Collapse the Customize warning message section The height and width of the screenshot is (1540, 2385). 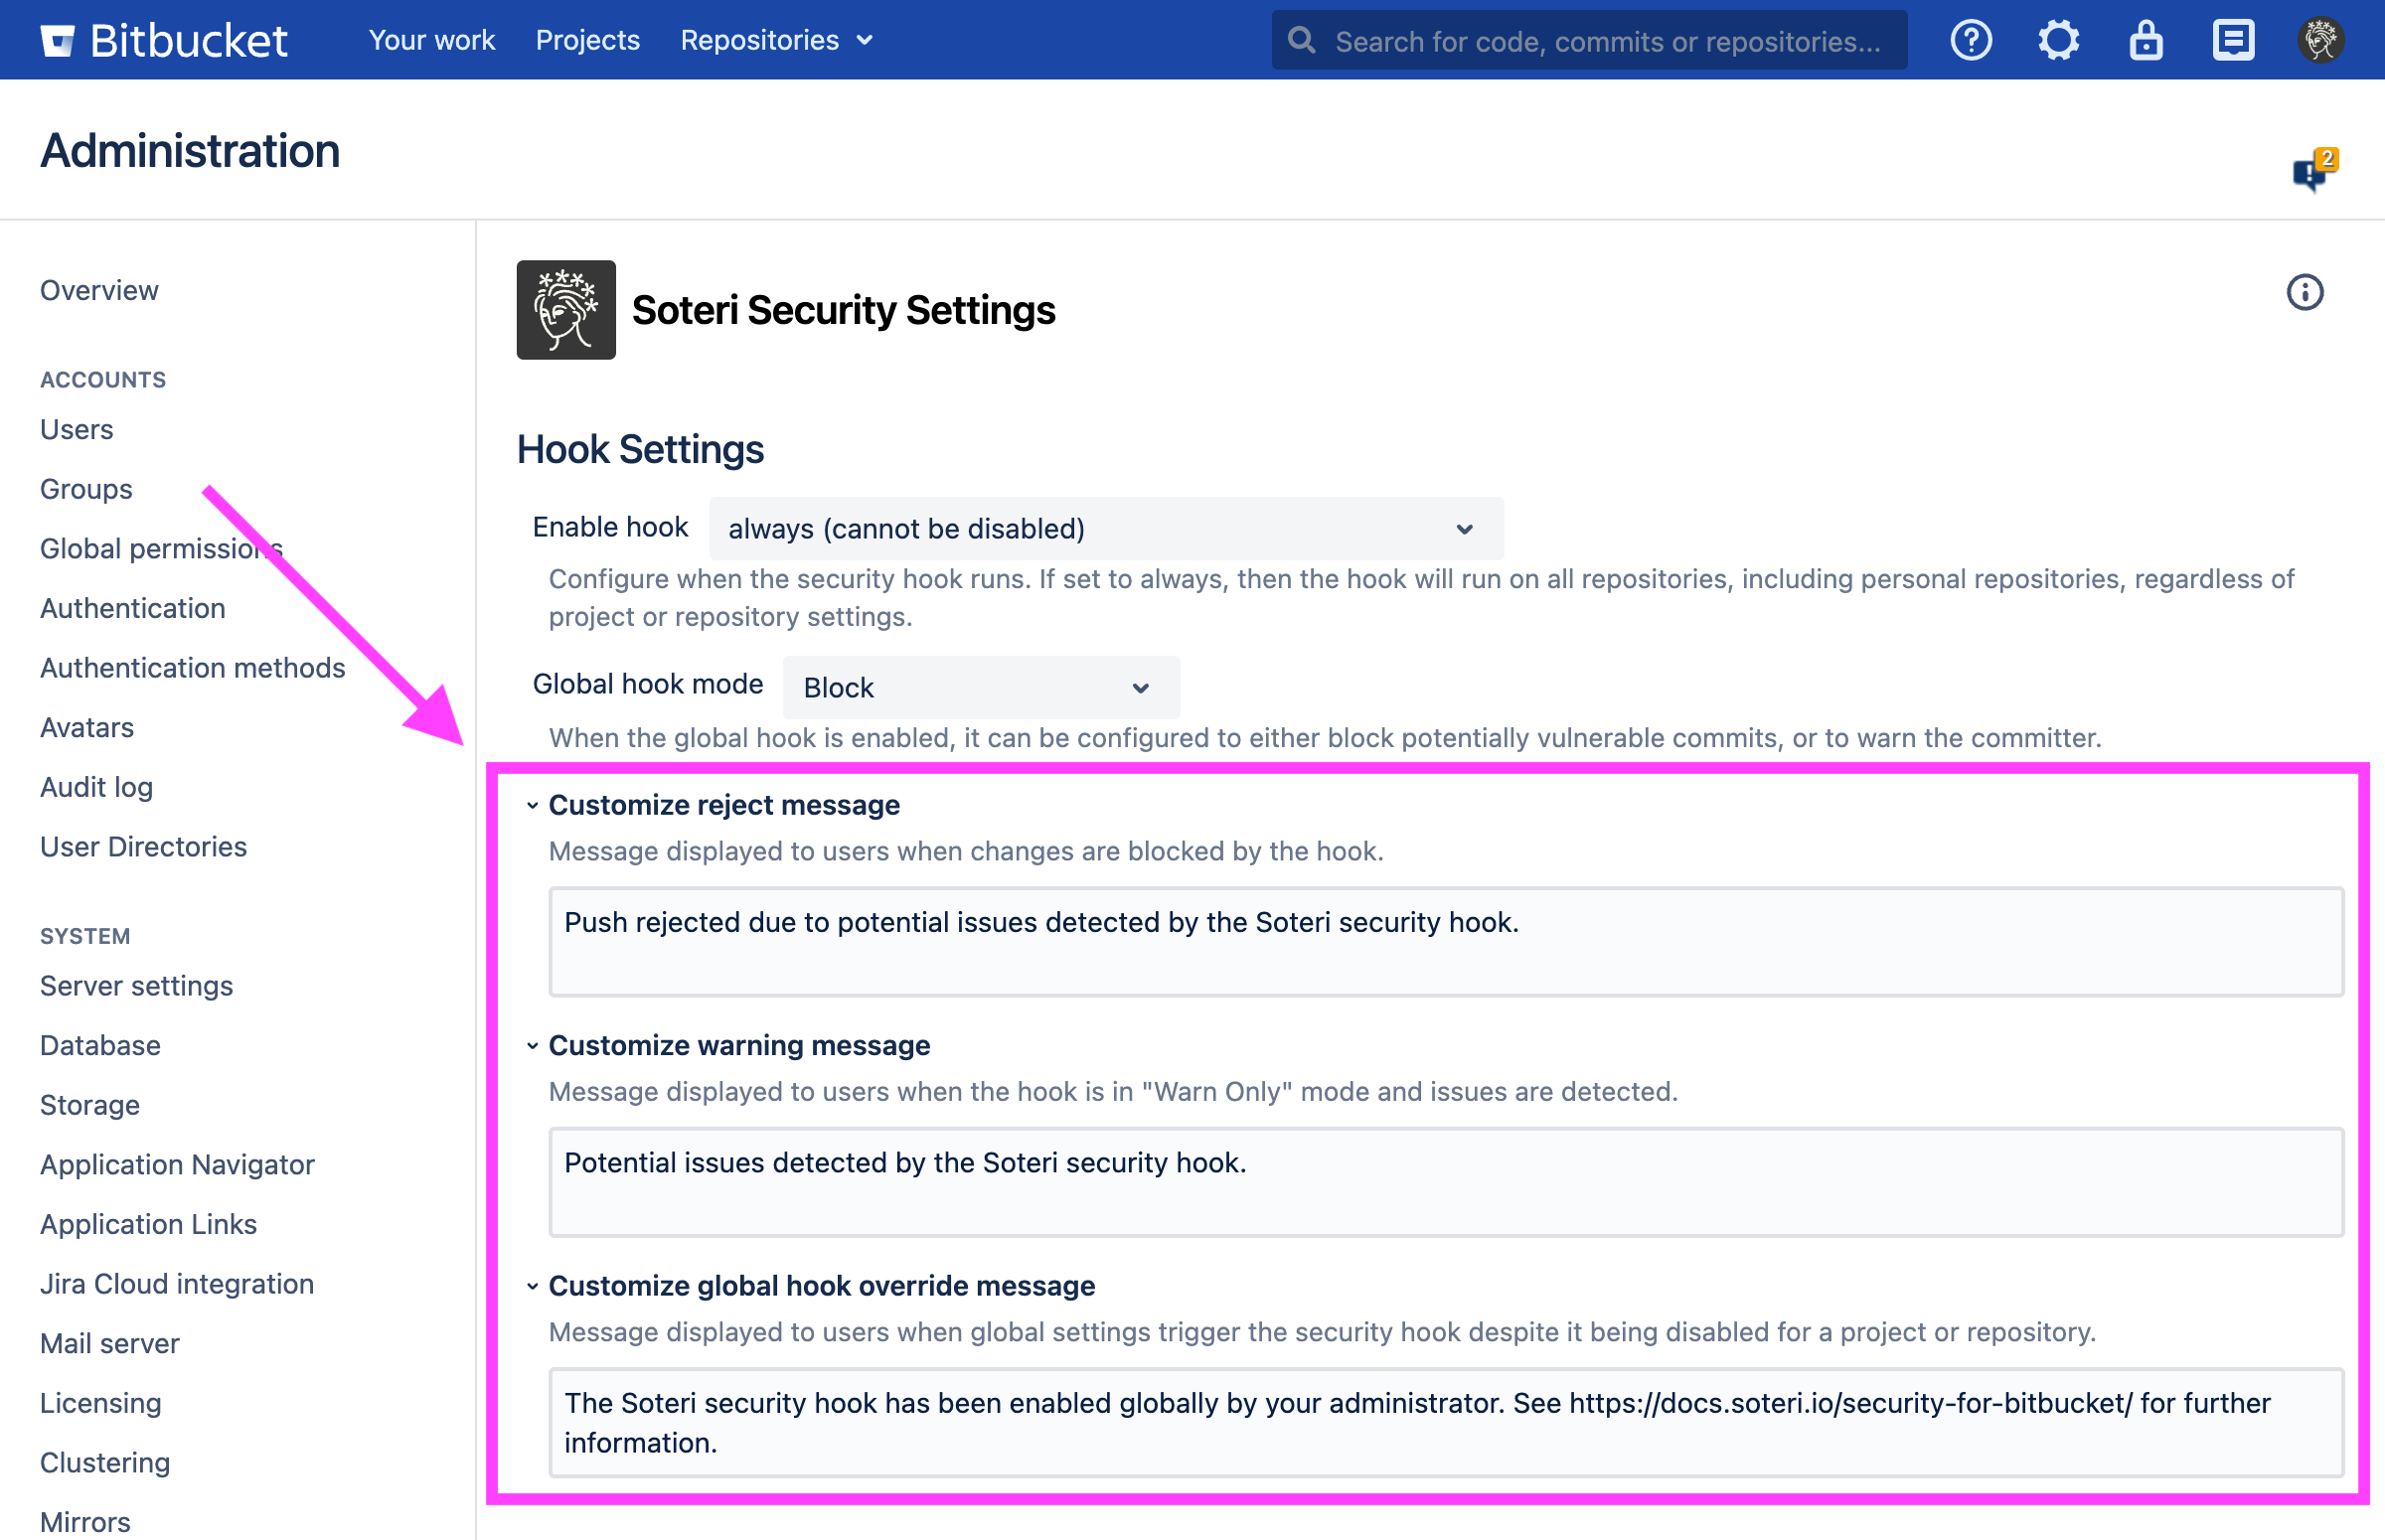point(533,1046)
